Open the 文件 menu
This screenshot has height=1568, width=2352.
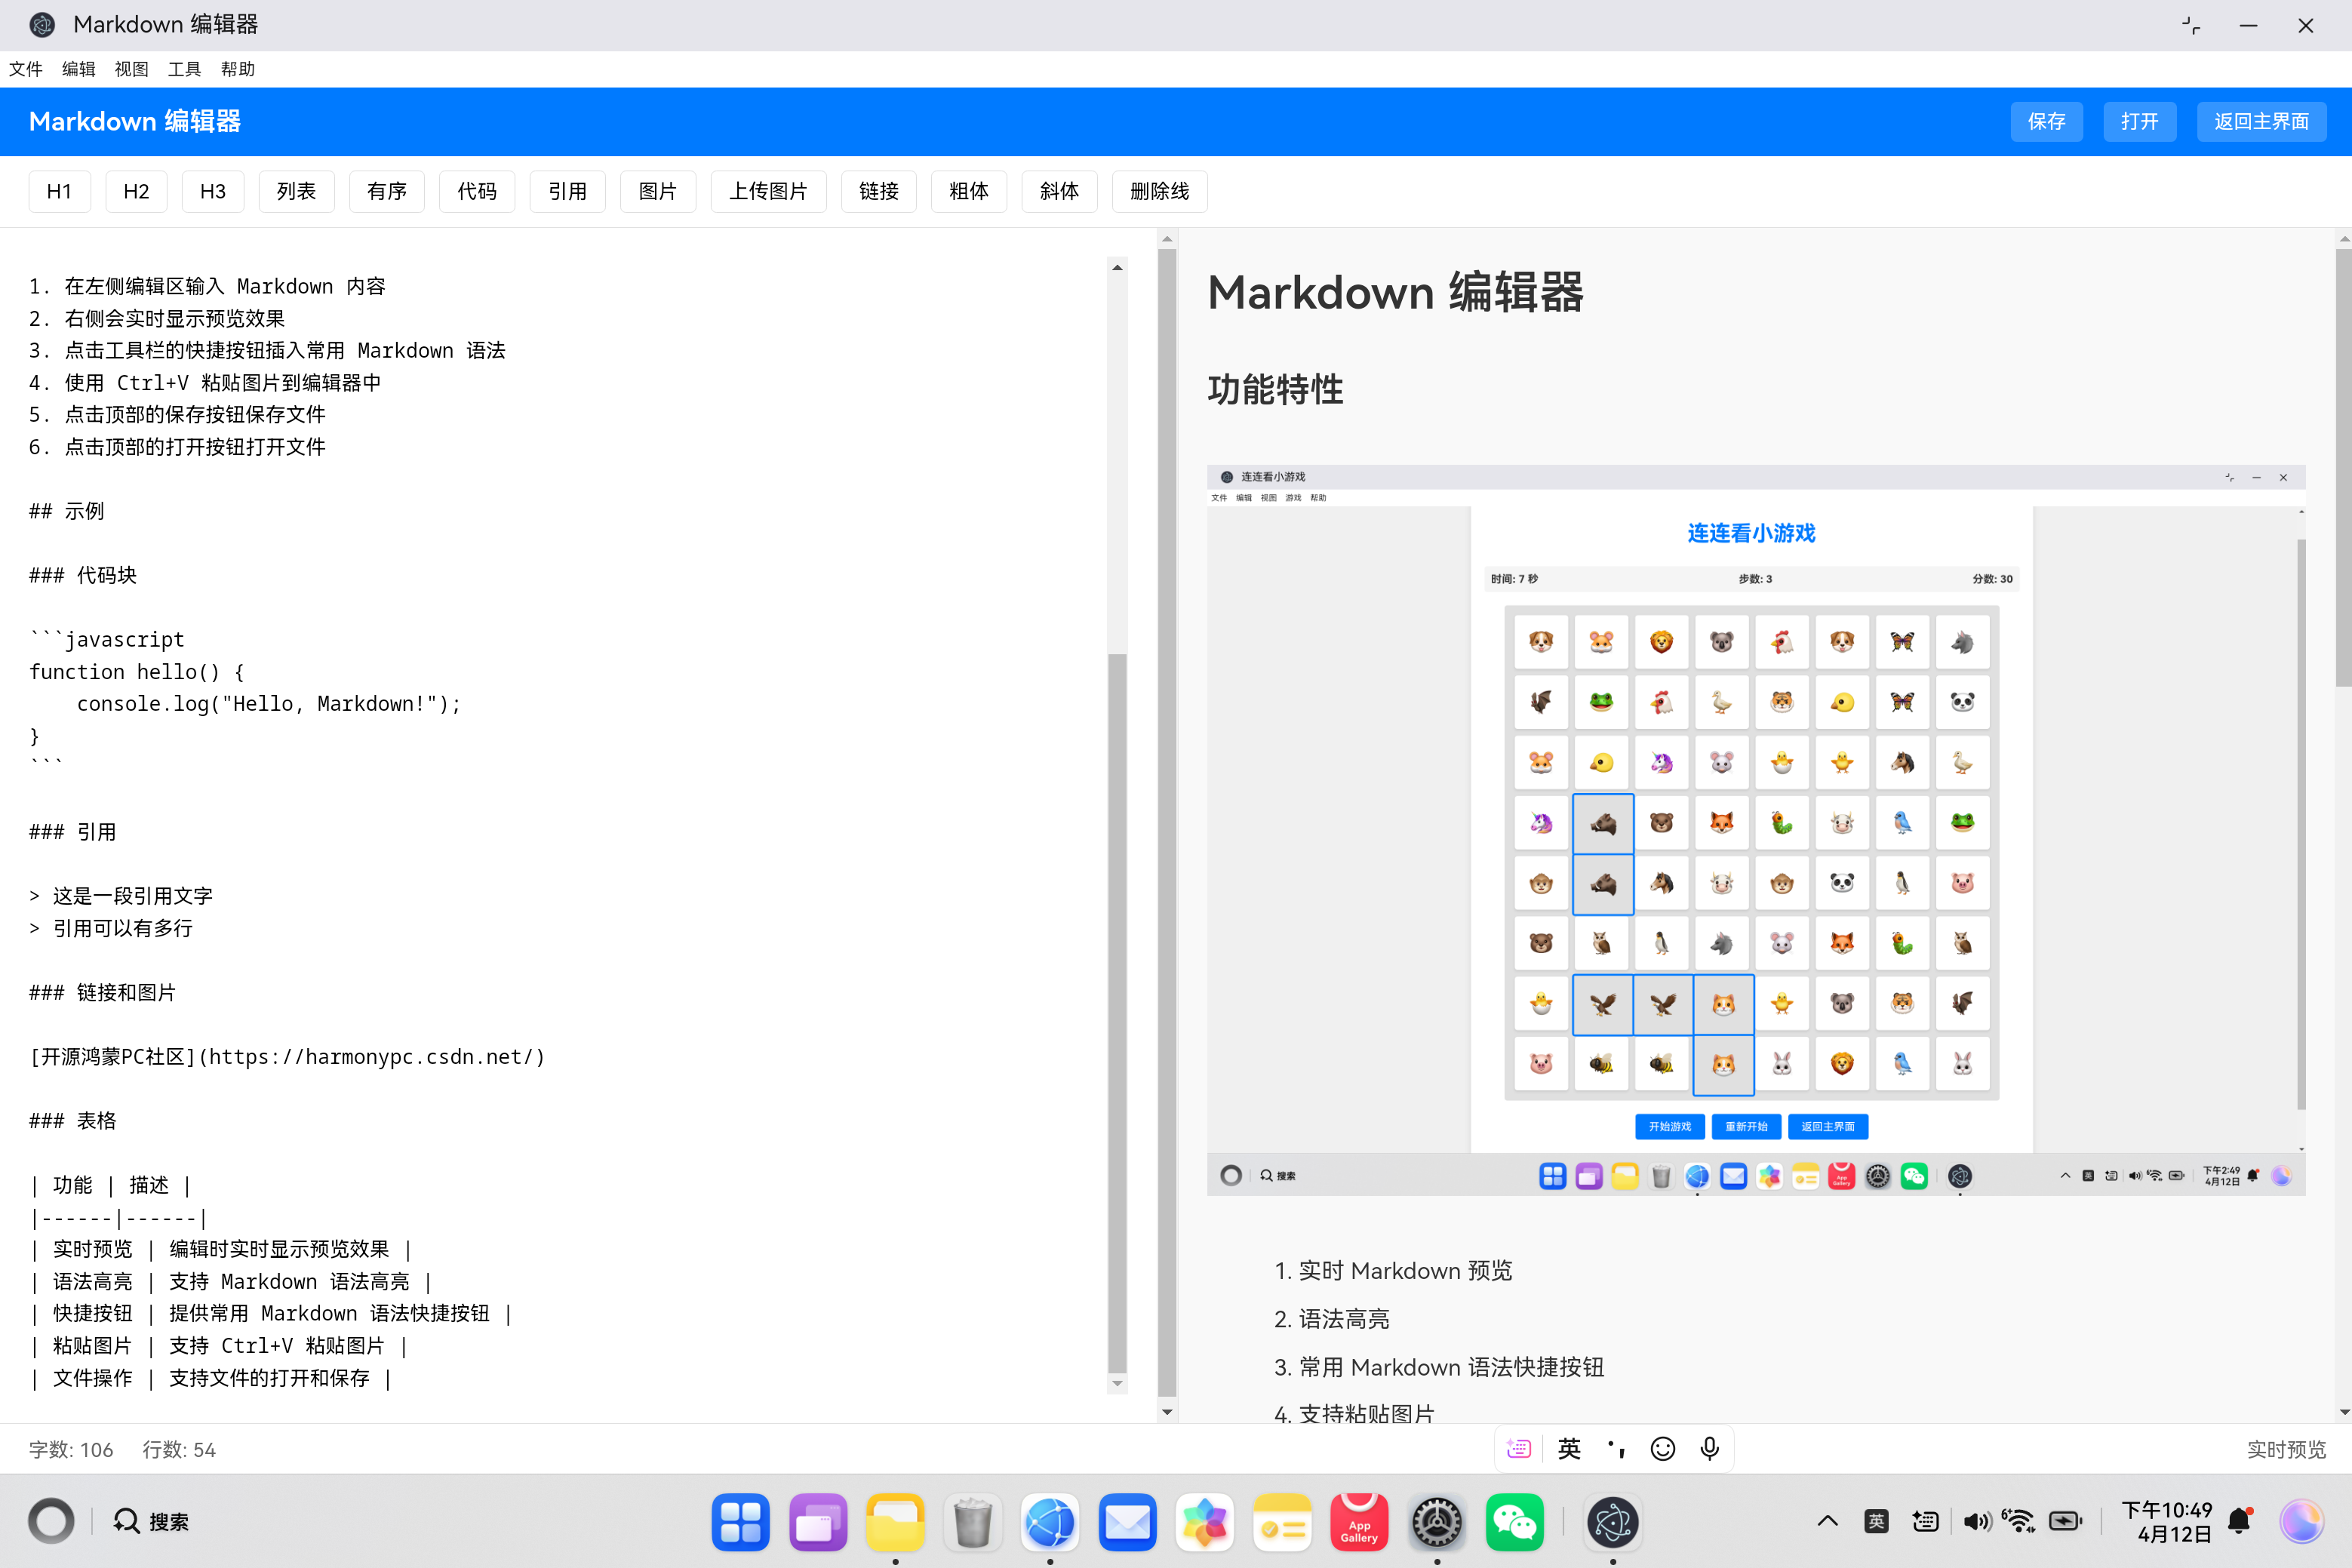click(x=26, y=69)
